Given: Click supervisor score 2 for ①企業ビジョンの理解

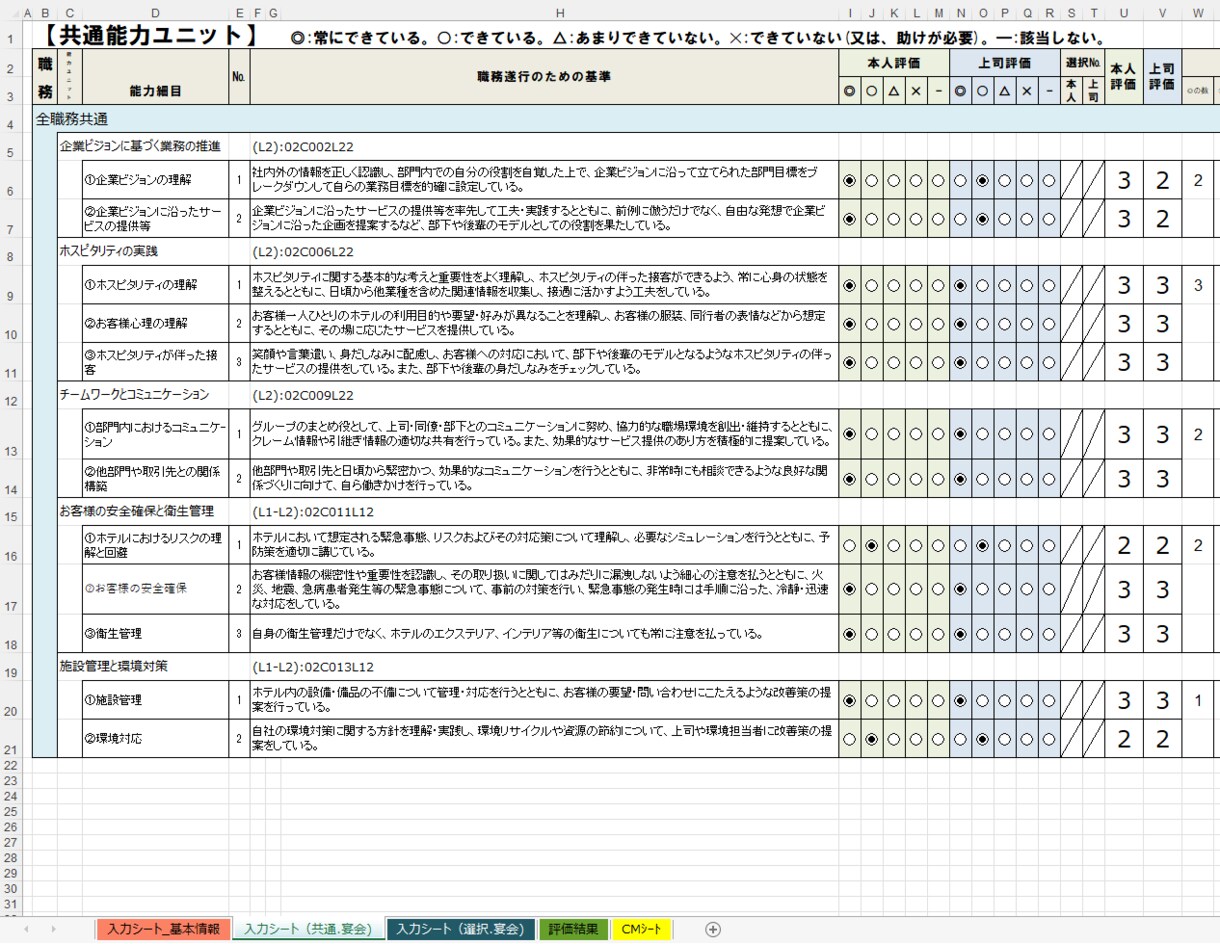Looking at the screenshot, I should pyautogui.click(x=1163, y=181).
